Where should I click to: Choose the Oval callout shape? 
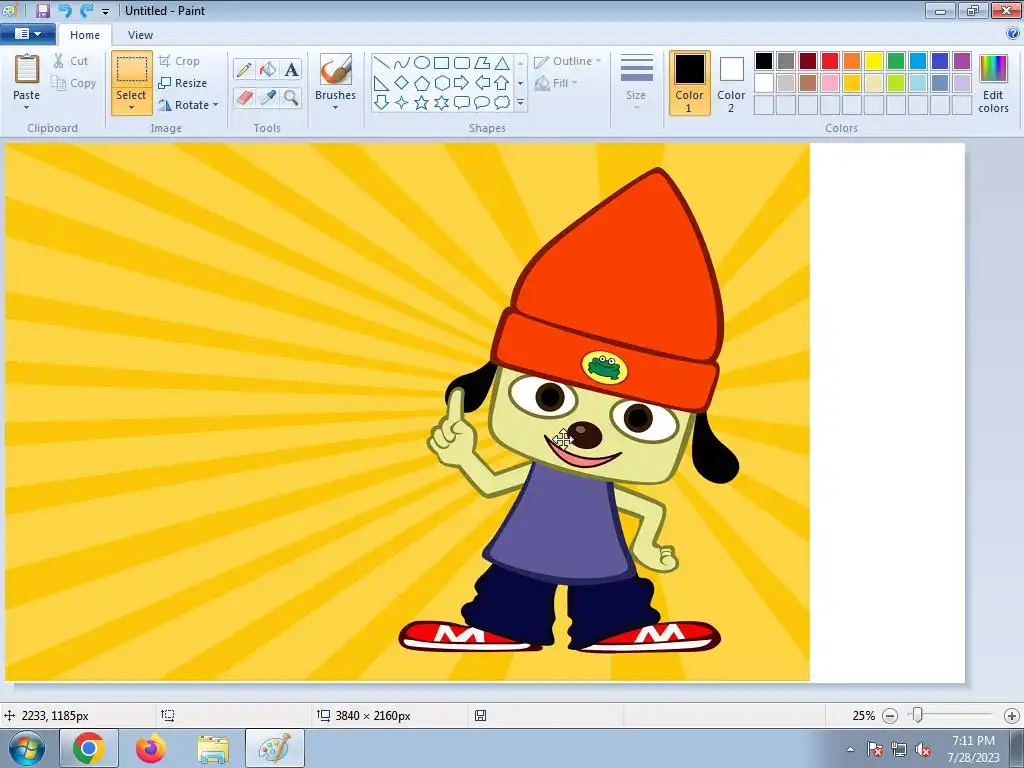pos(482,103)
